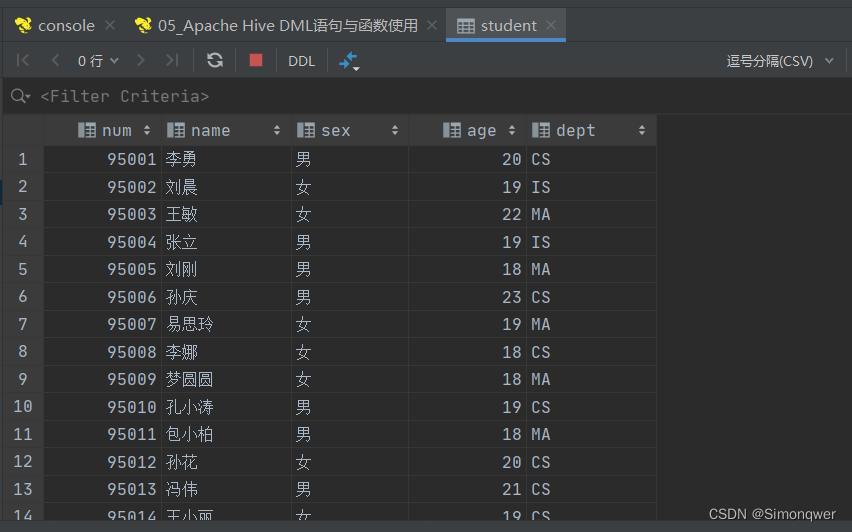Sort by the num column arrows
Image resolution: width=852 pixels, height=532 pixels.
[147, 130]
